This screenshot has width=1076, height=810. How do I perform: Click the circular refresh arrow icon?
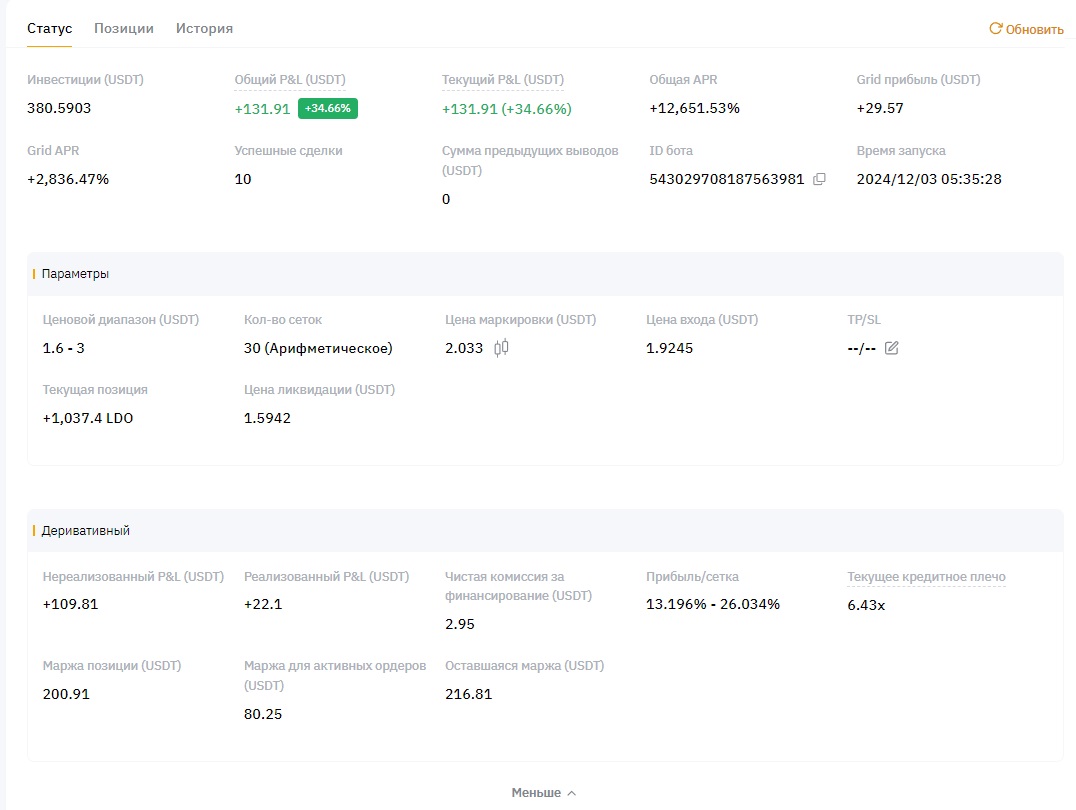tap(995, 29)
